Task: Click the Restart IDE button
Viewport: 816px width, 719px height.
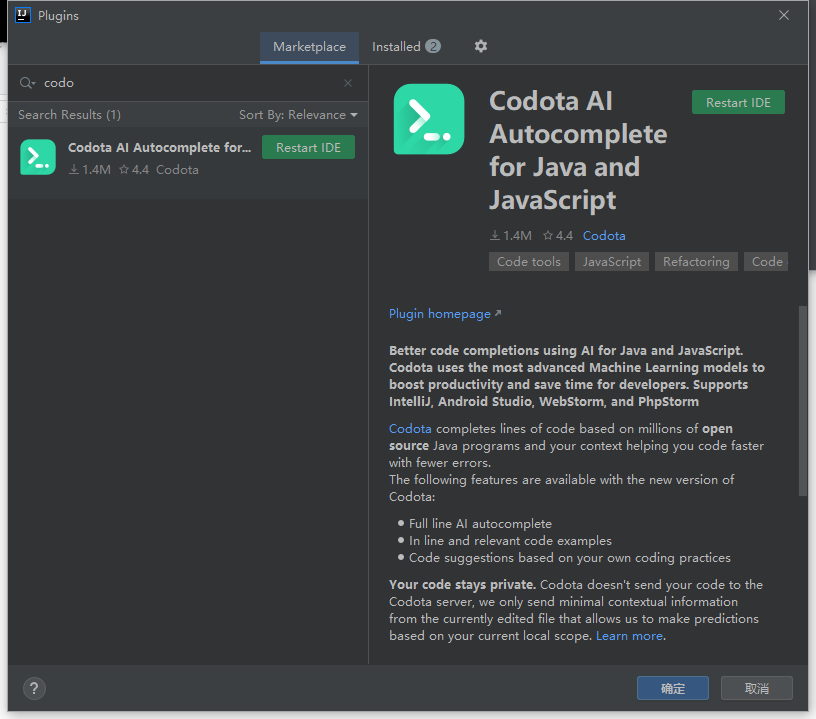Action: tap(738, 102)
